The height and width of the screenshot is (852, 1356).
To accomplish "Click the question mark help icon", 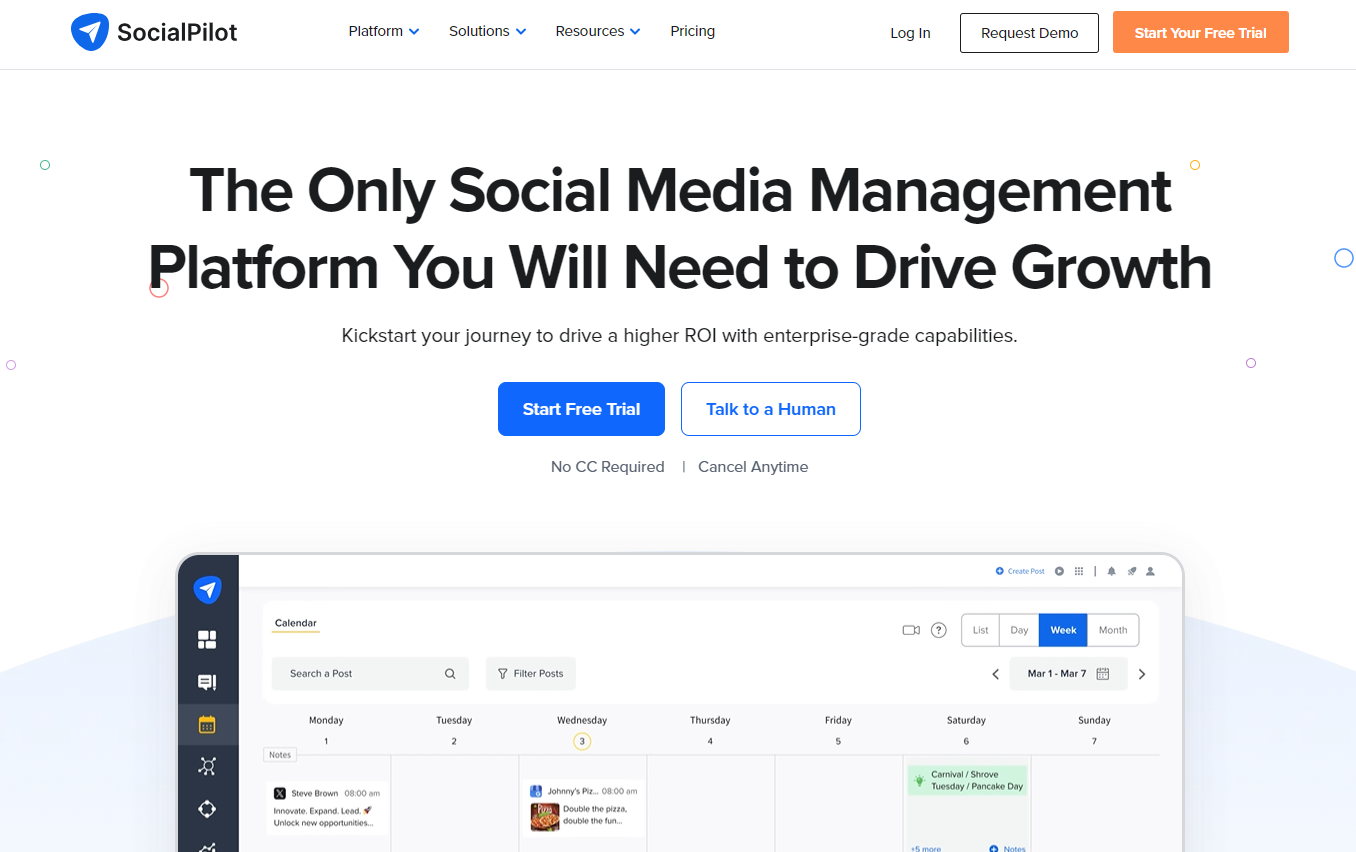I will [939, 630].
